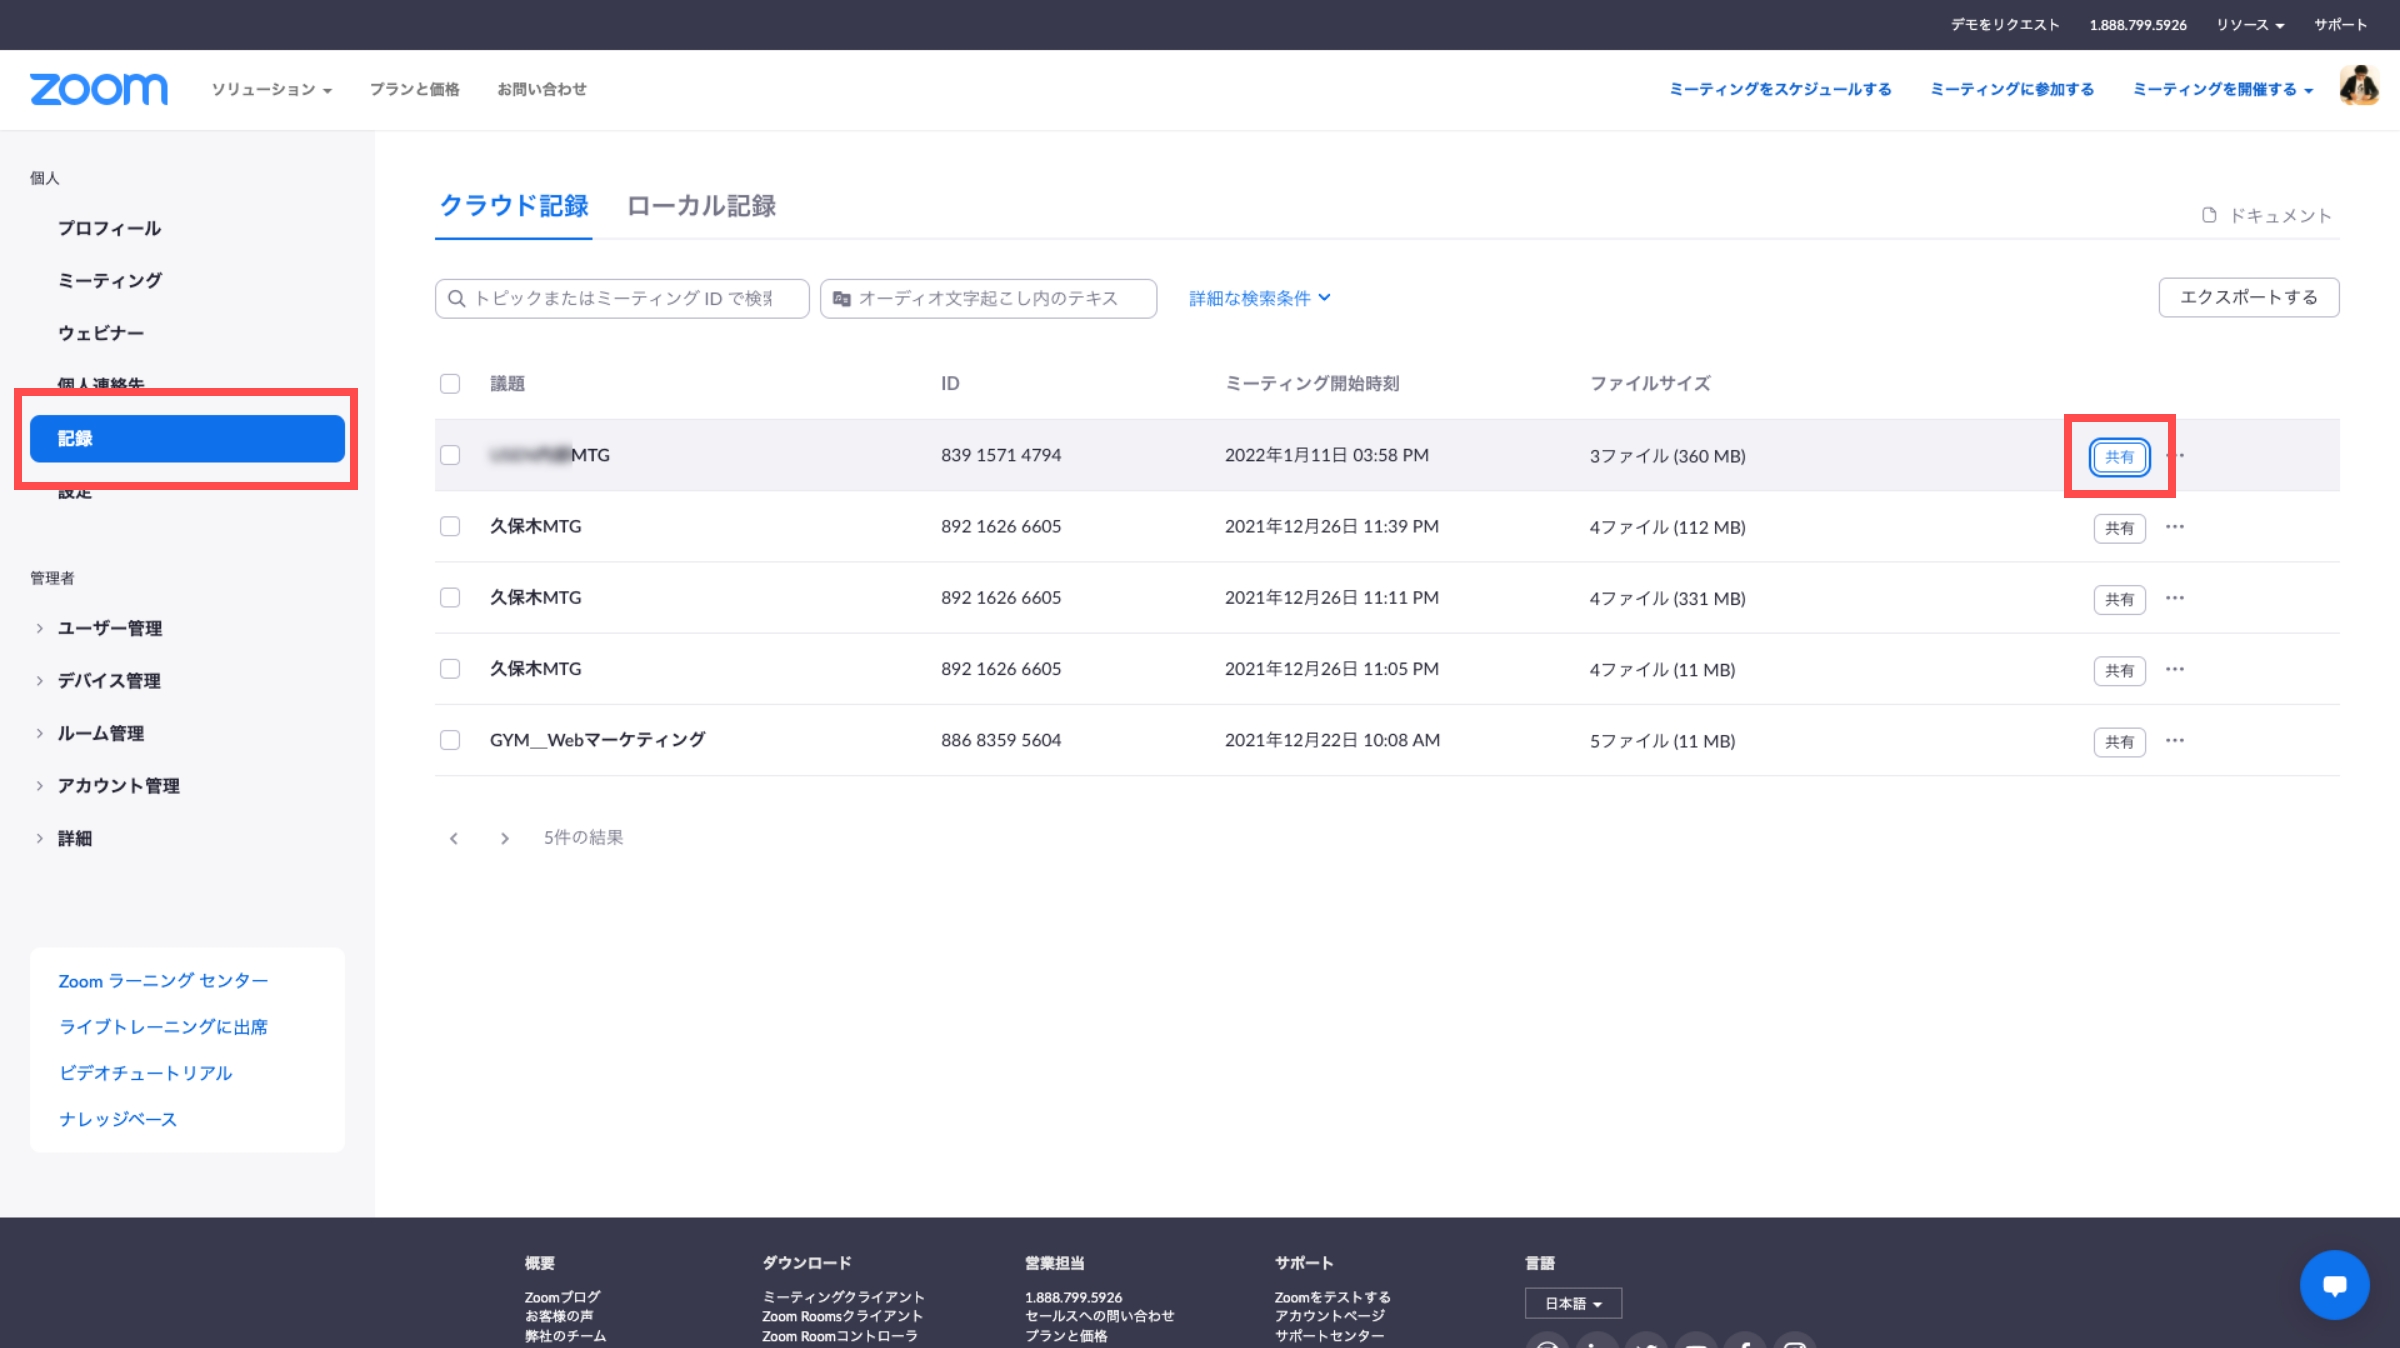Open the 日本語 language dropdown

[1573, 1303]
